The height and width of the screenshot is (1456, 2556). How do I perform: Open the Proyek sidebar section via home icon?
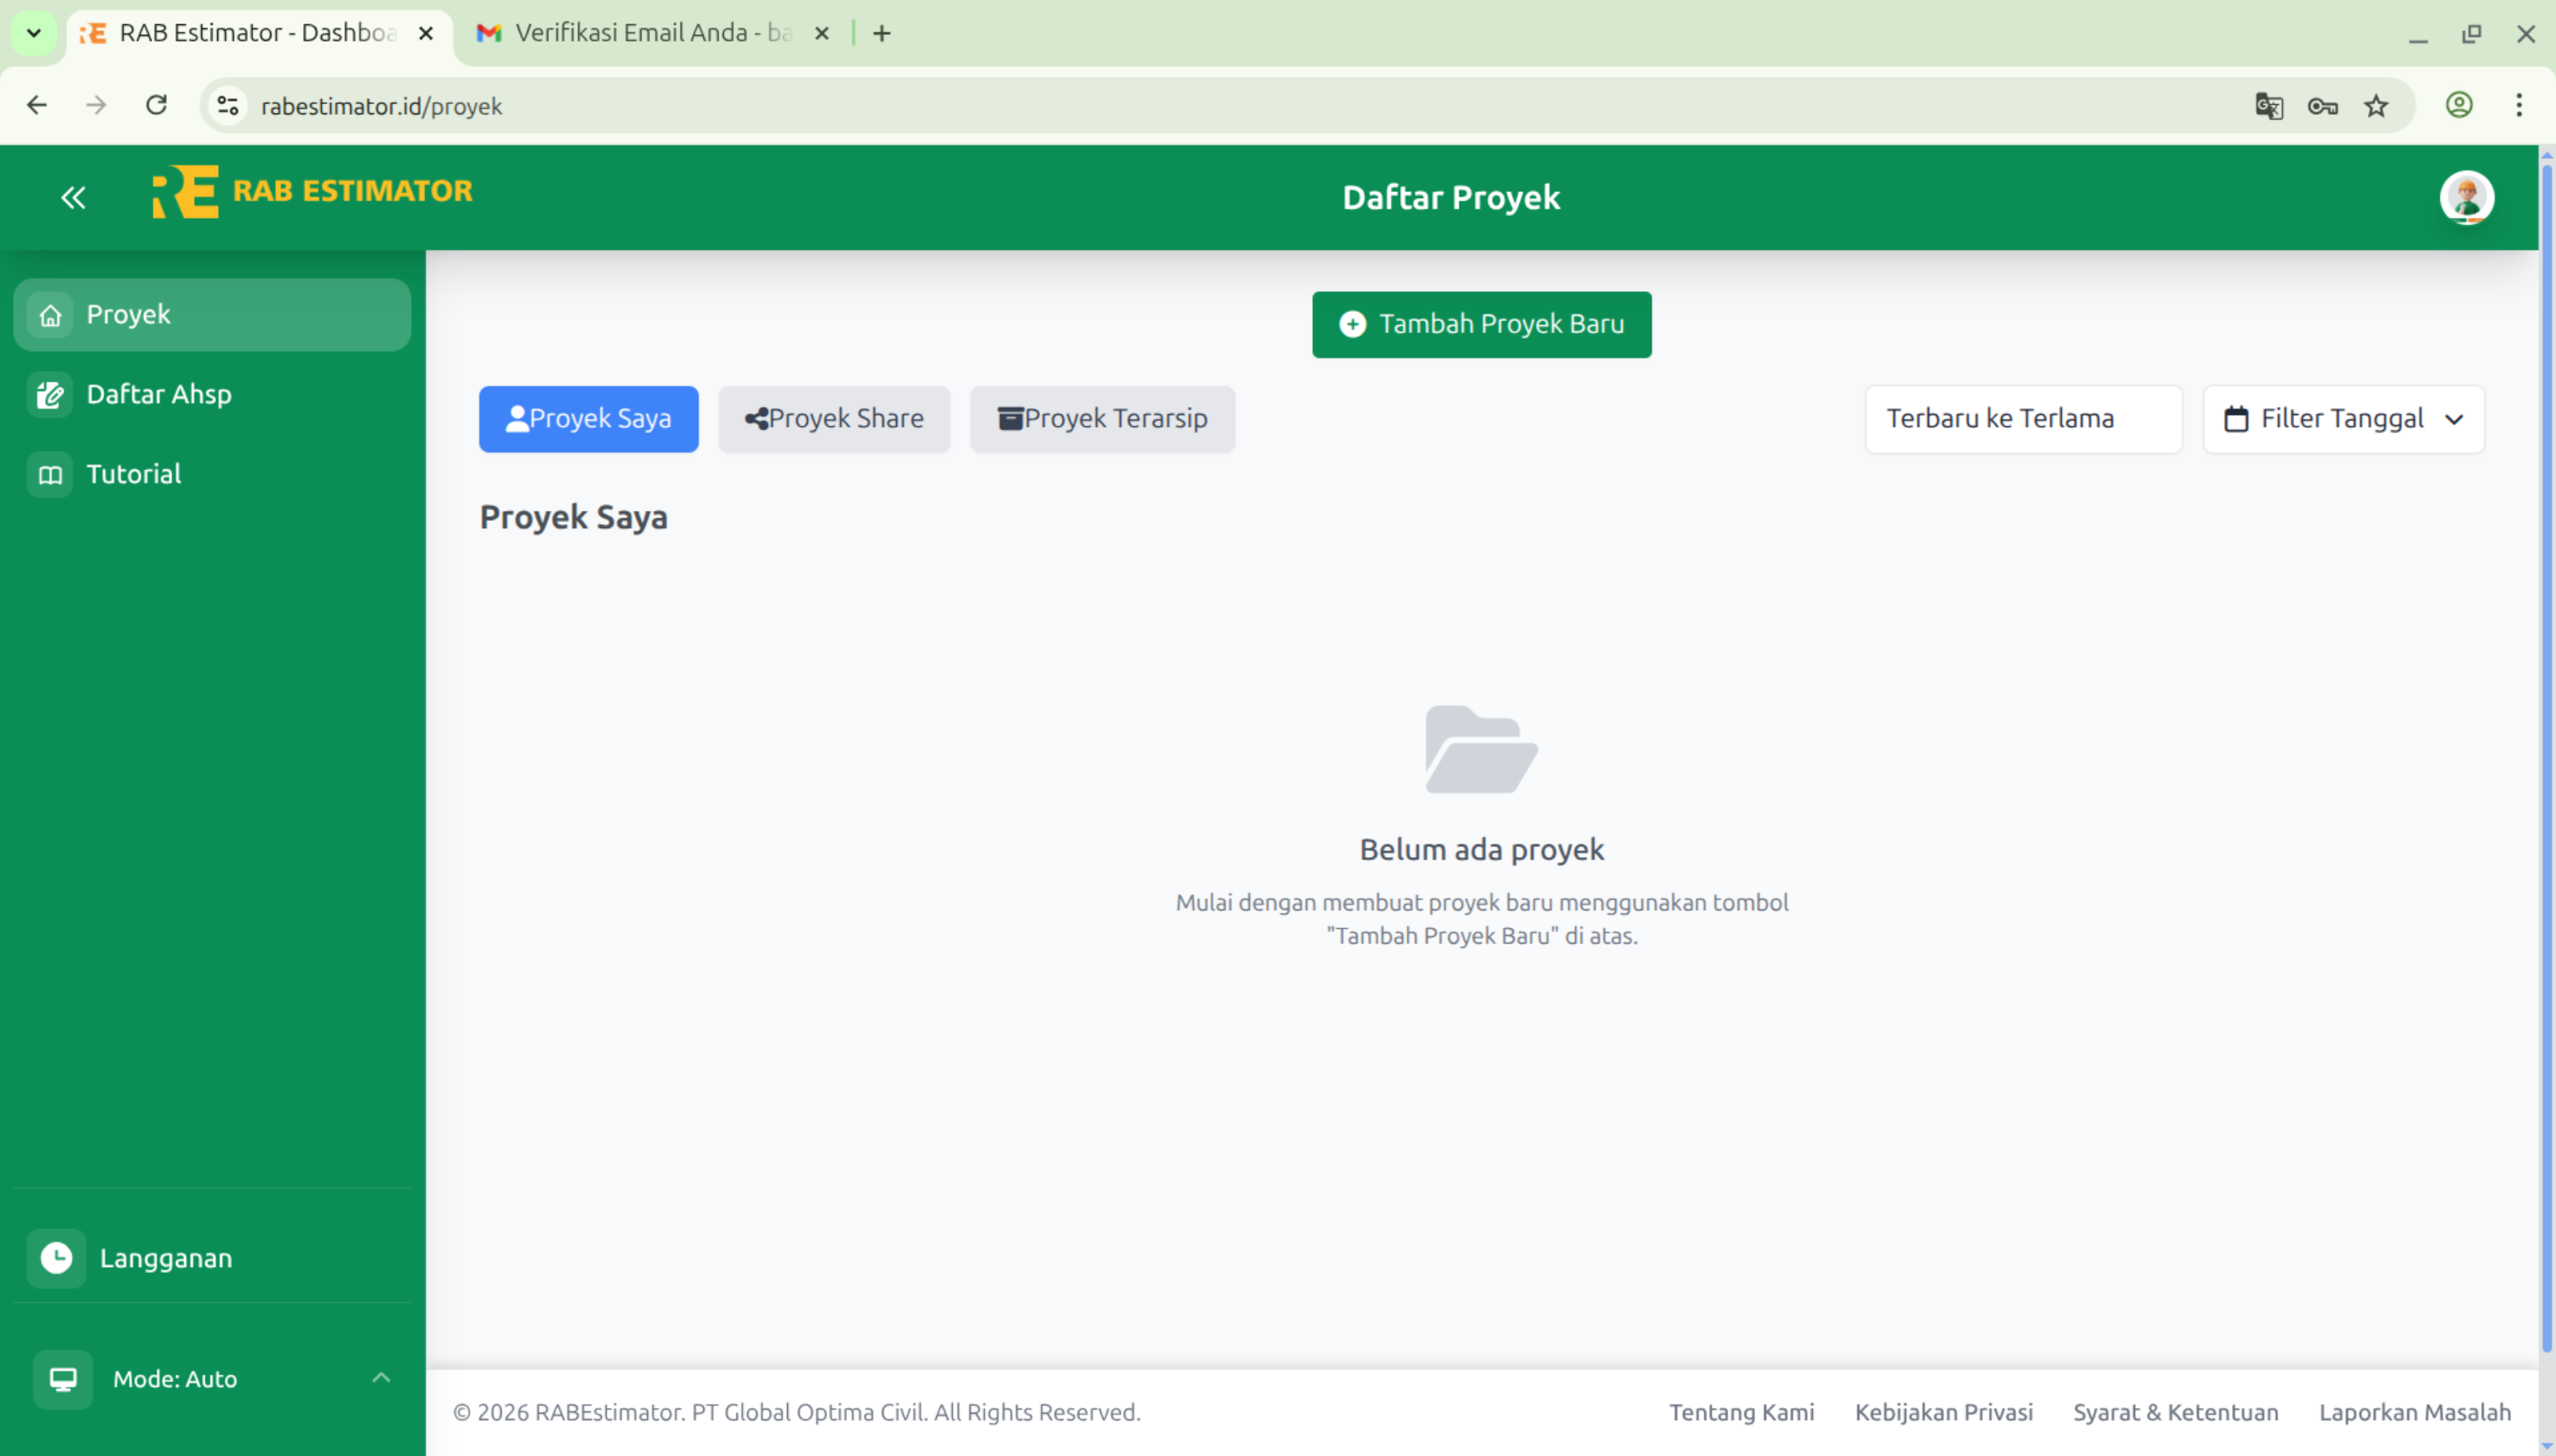(x=50, y=314)
